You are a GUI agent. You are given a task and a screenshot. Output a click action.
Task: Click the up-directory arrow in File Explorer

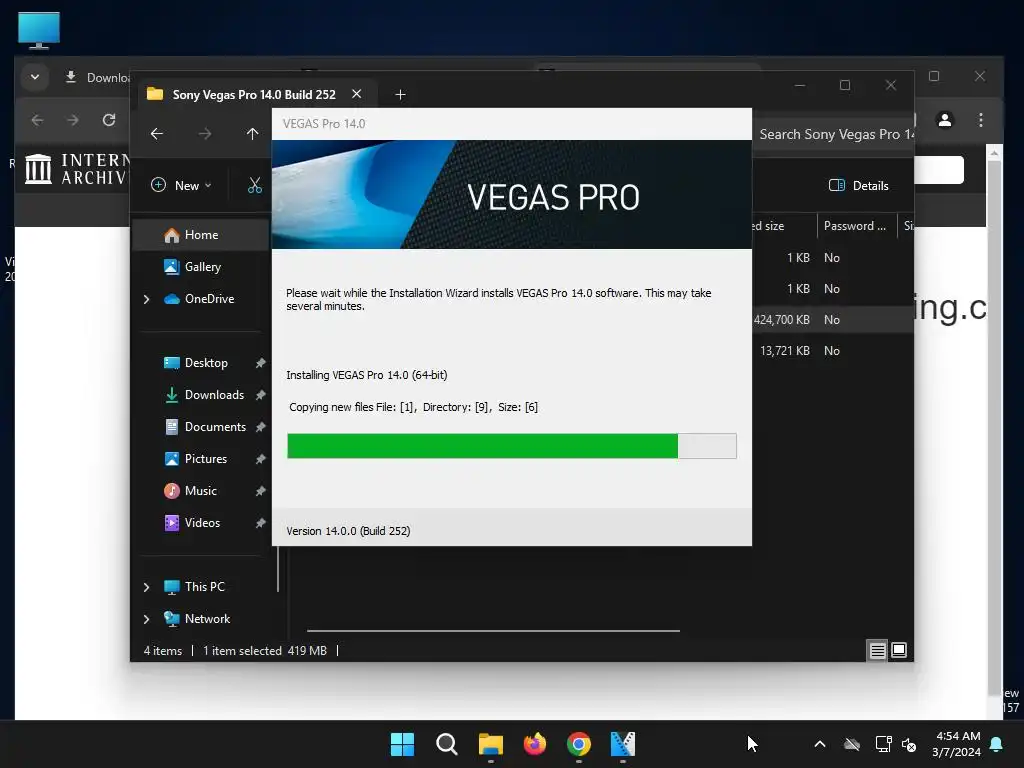253,134
